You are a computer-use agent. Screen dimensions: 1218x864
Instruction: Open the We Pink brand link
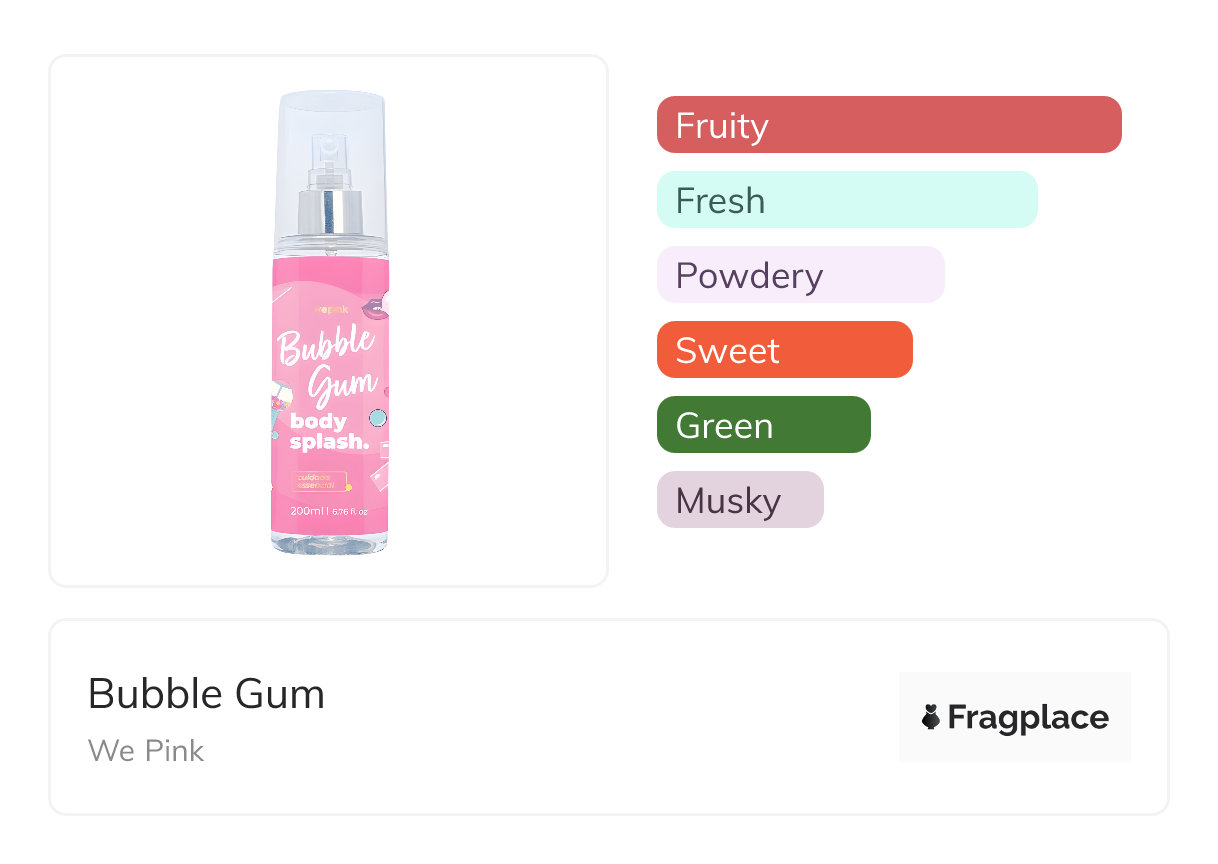pyautogui.click(x=146, y=750)
